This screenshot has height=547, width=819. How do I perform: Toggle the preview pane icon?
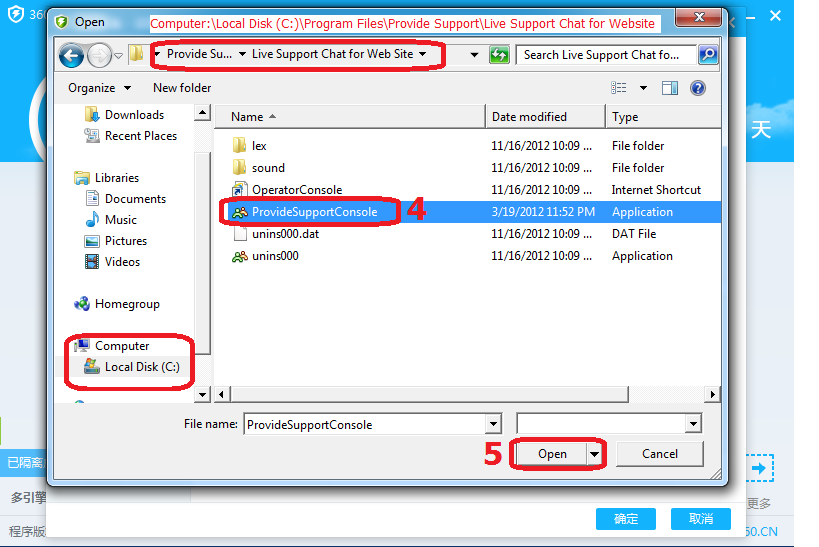click(670, 88)
